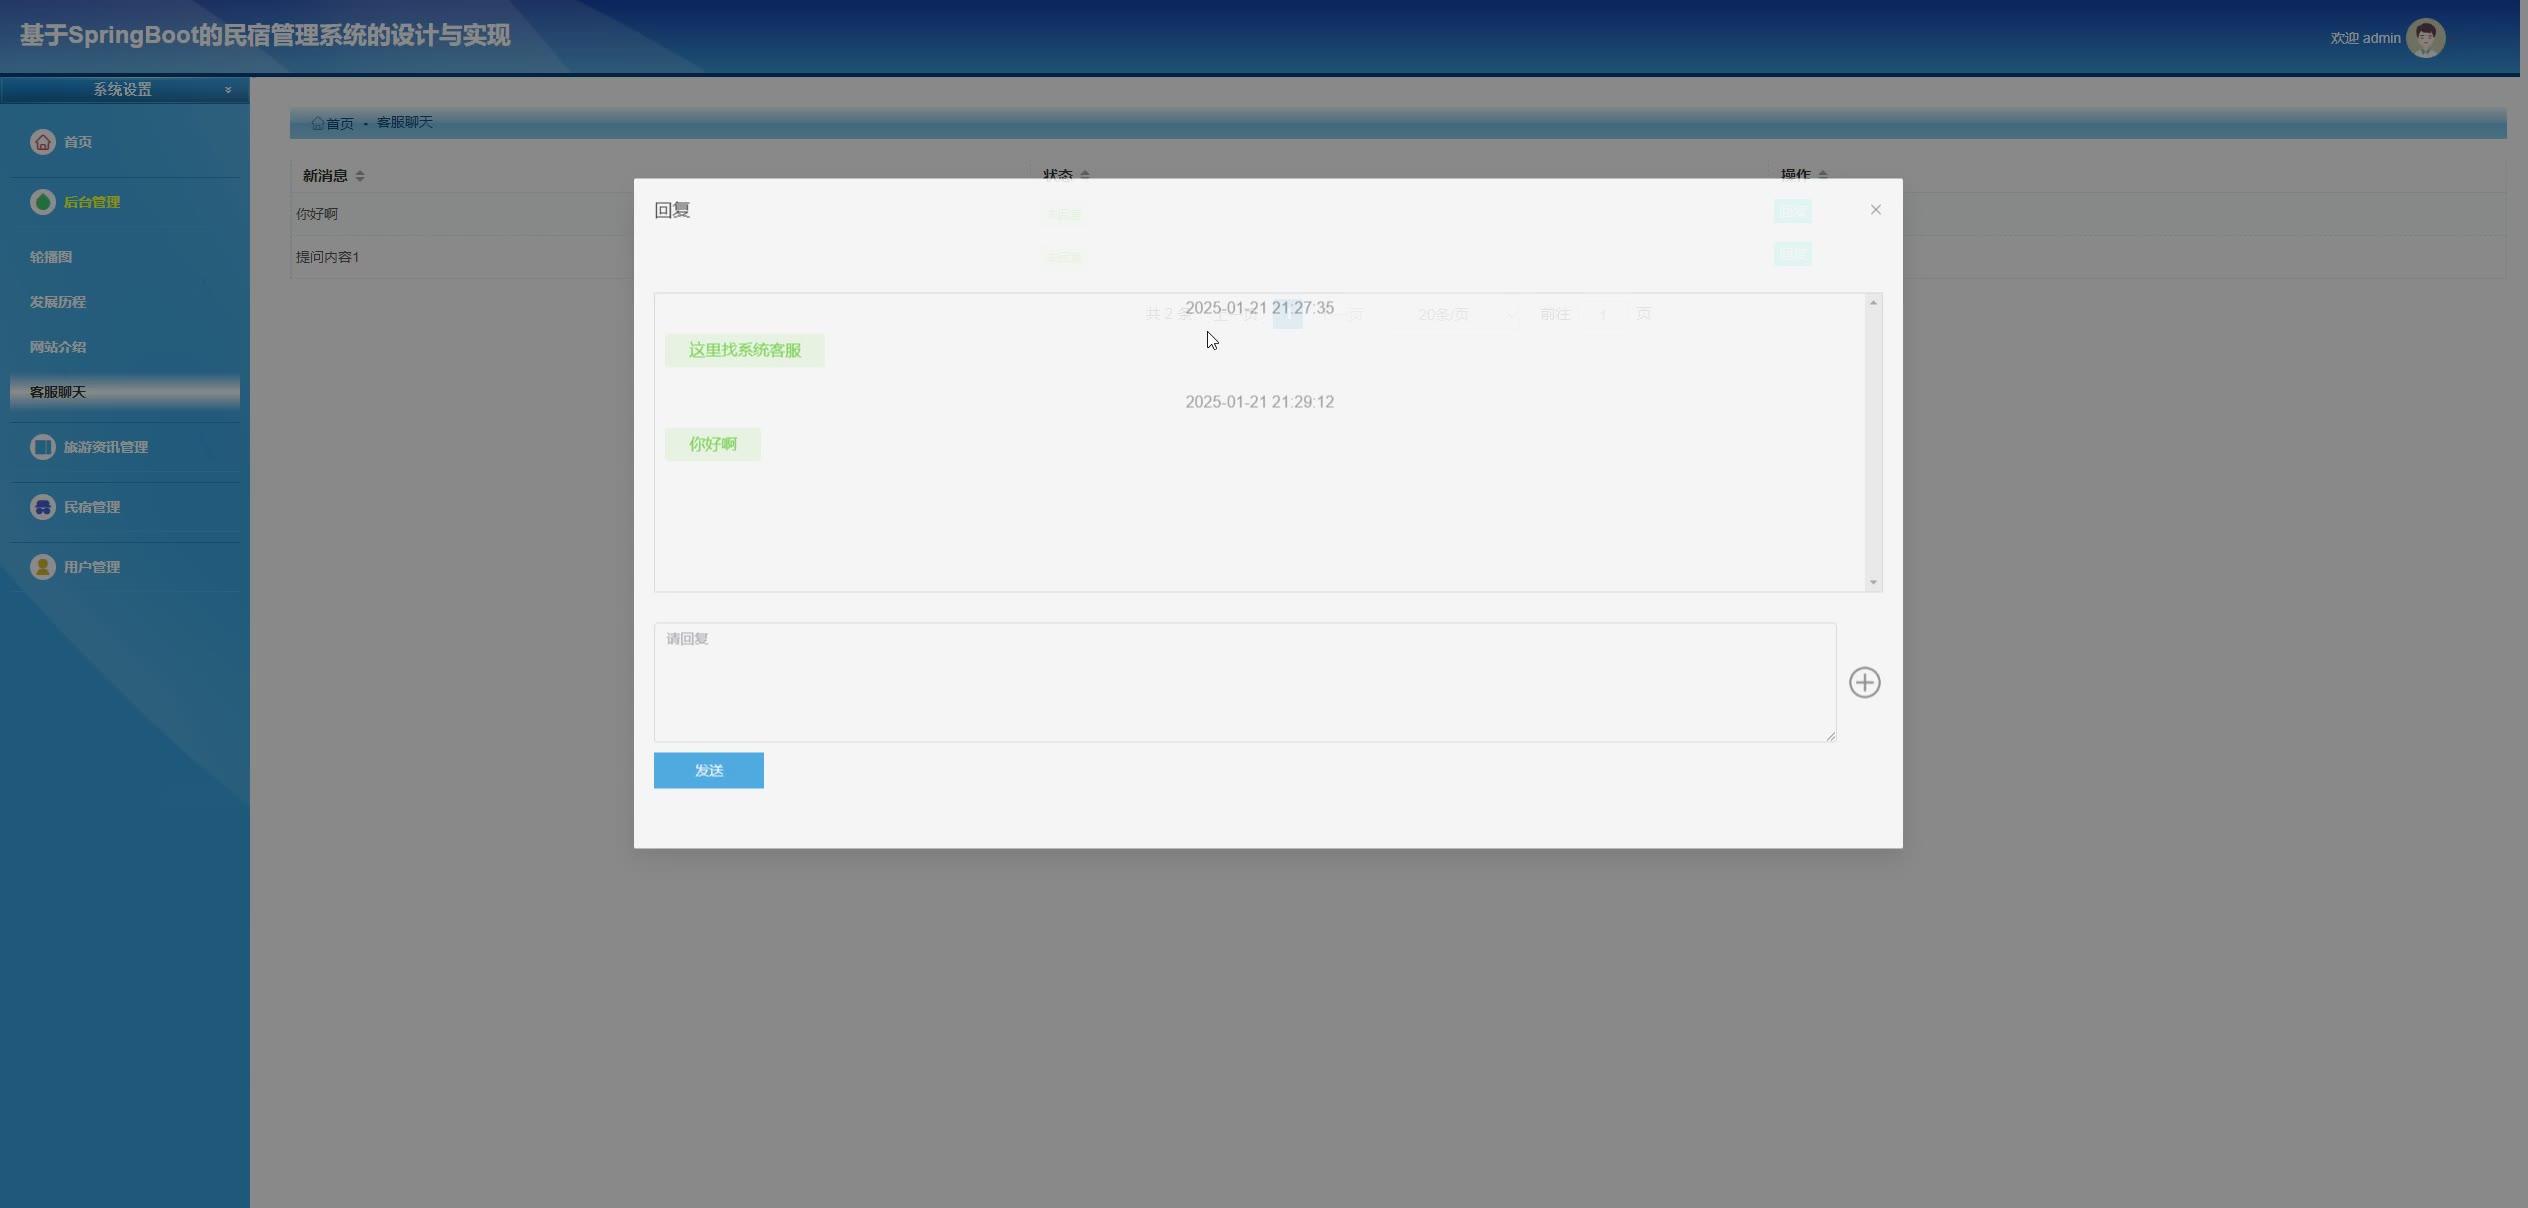Open 轮播图 menu item

pyautogui.click(x=51, y=257)
